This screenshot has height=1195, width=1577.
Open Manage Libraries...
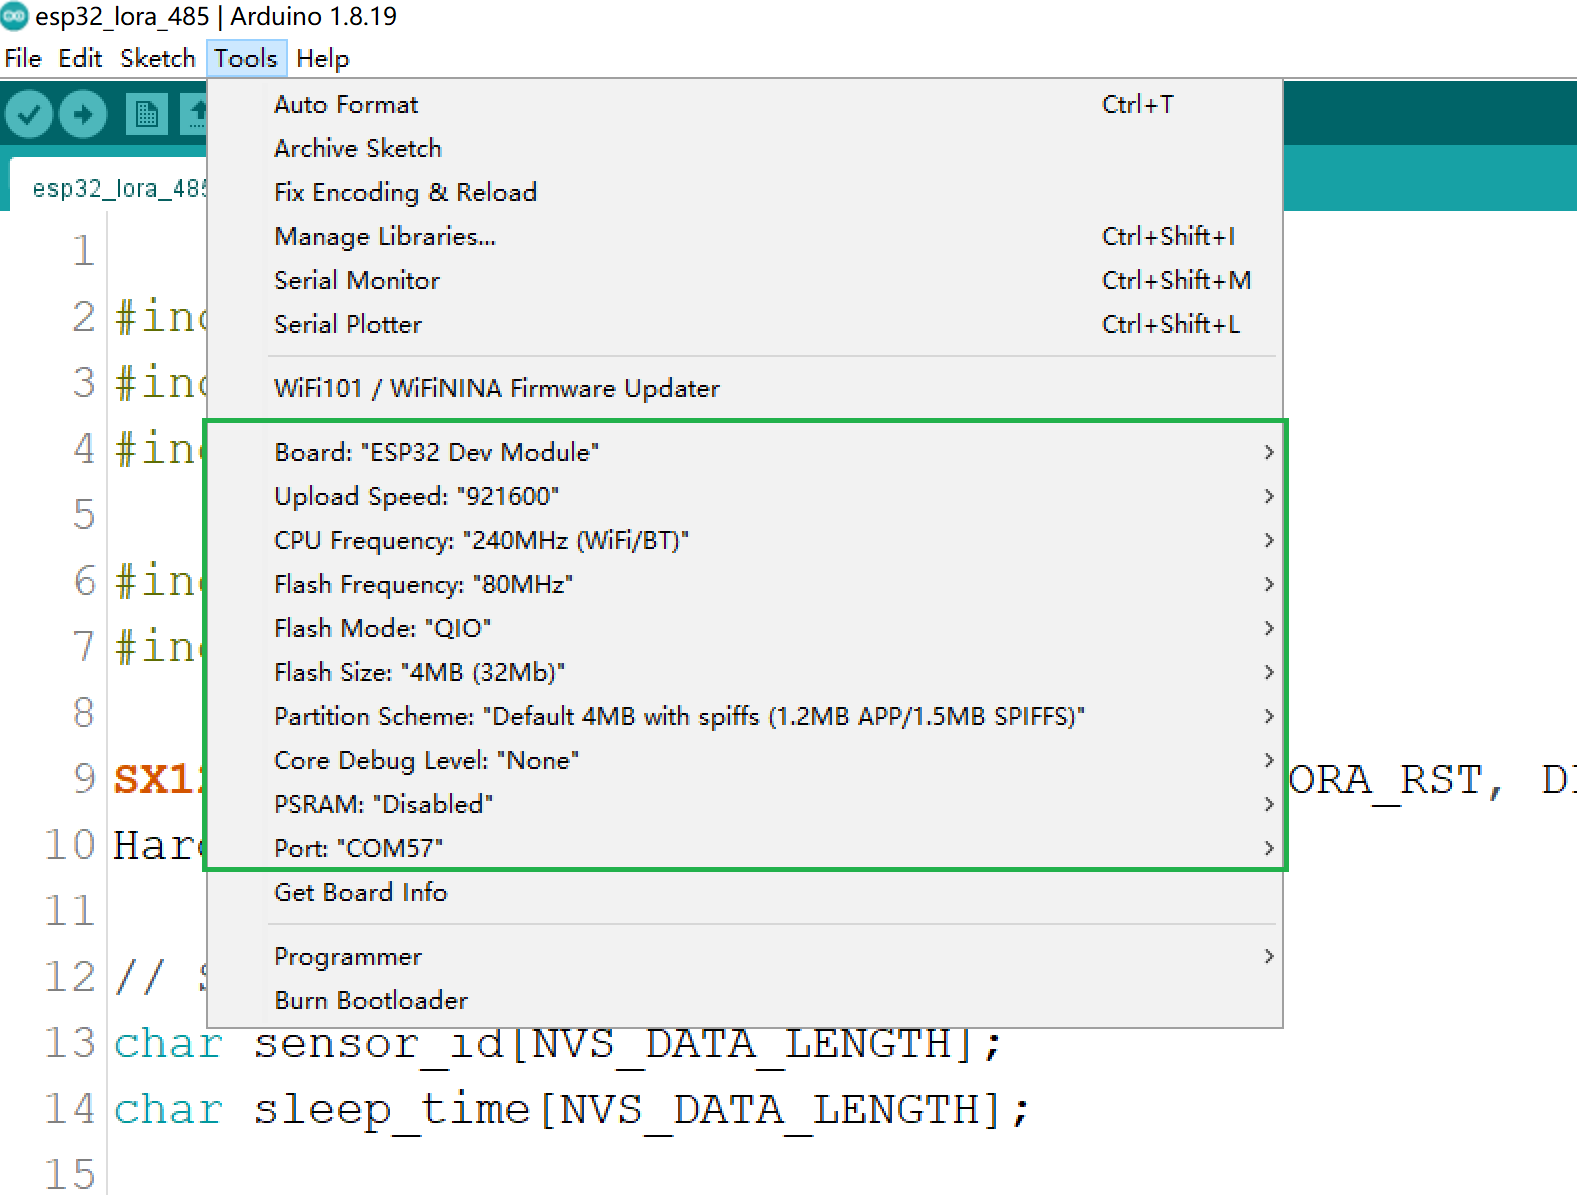click(745, 236)
